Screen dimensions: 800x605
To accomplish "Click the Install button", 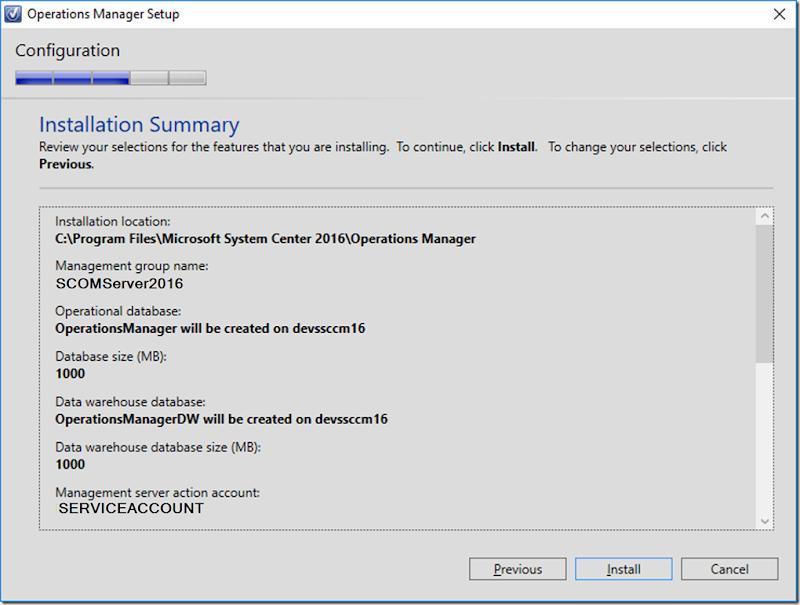I will 623,569.
